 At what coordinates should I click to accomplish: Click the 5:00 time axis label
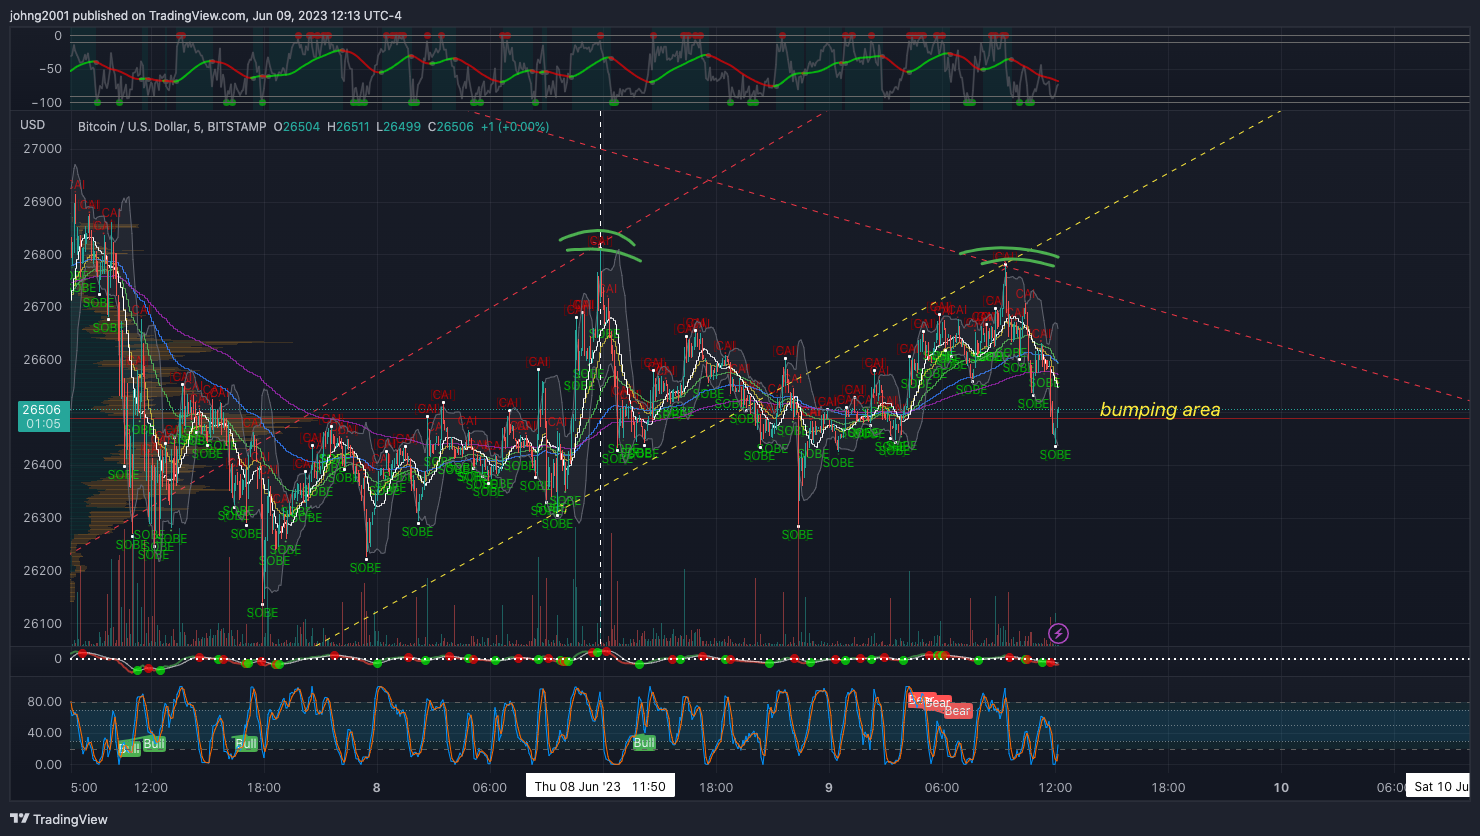[83, 787]
